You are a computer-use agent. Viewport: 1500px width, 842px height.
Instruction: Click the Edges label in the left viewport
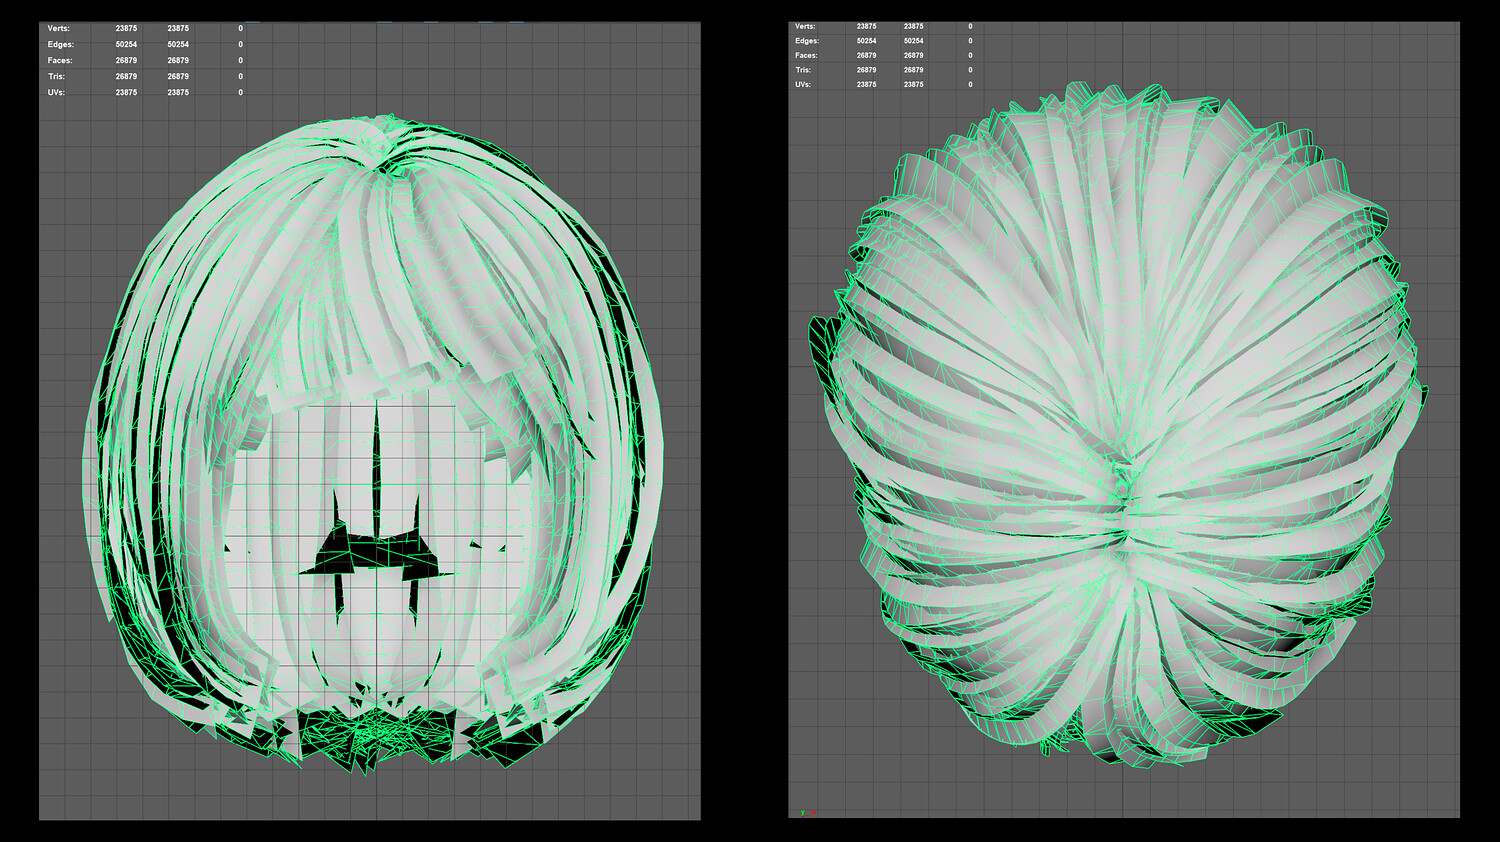click(x=60, y=44)
